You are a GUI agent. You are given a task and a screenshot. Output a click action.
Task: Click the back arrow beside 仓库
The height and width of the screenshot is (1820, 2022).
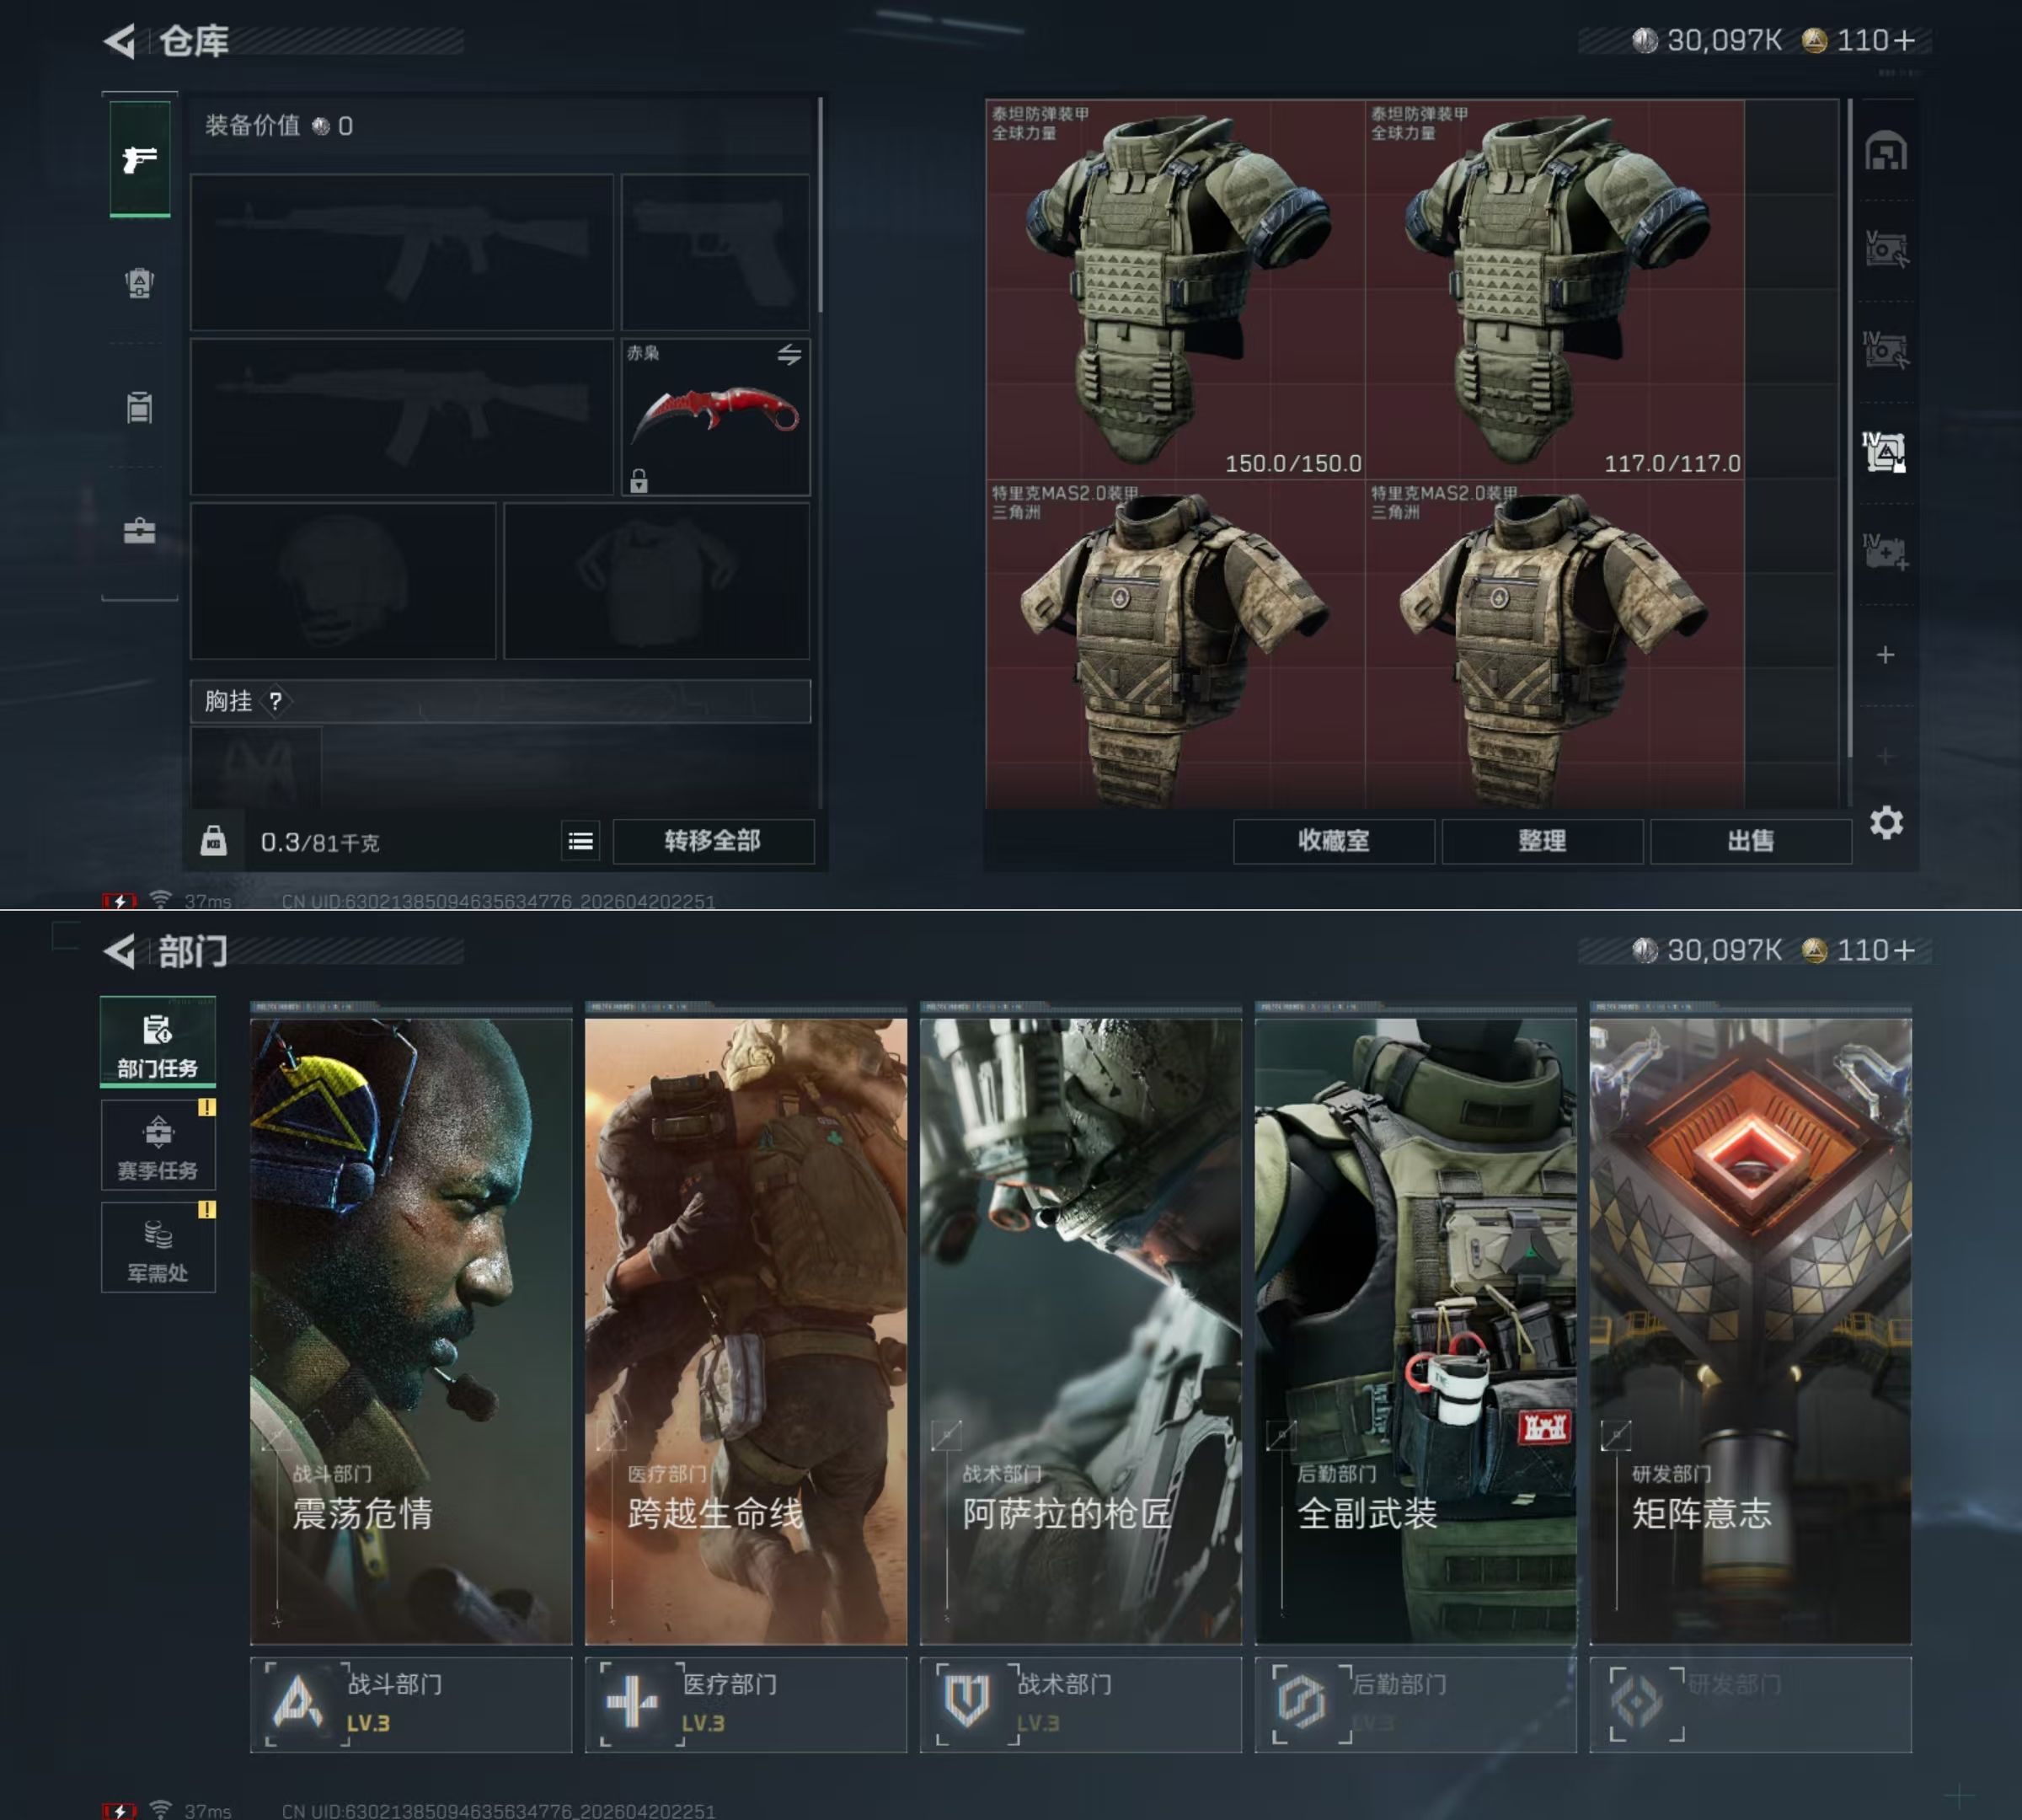pos(120,41)
